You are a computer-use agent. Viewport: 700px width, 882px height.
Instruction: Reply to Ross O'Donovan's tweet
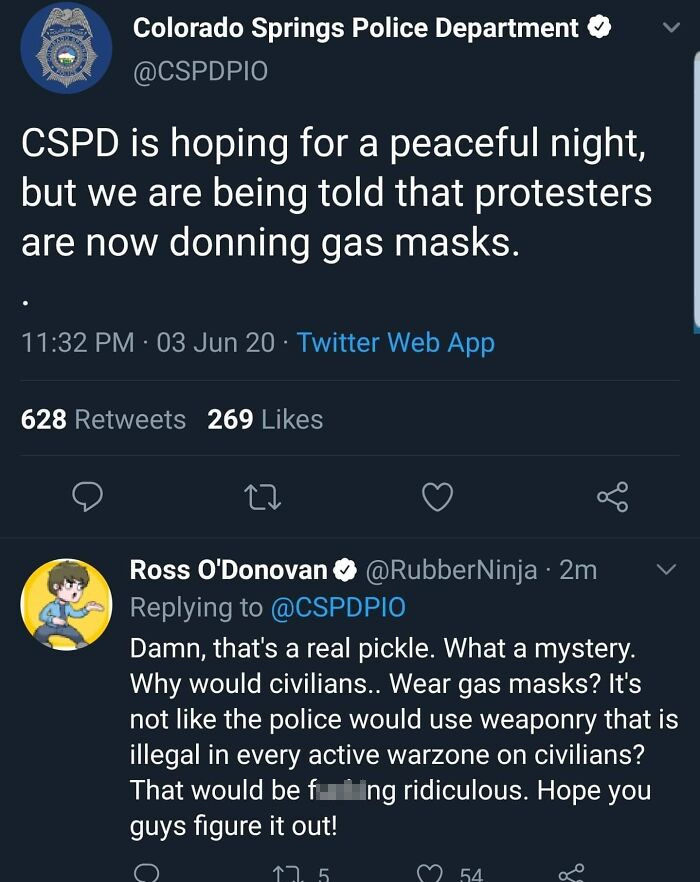(x=148, y=872)
